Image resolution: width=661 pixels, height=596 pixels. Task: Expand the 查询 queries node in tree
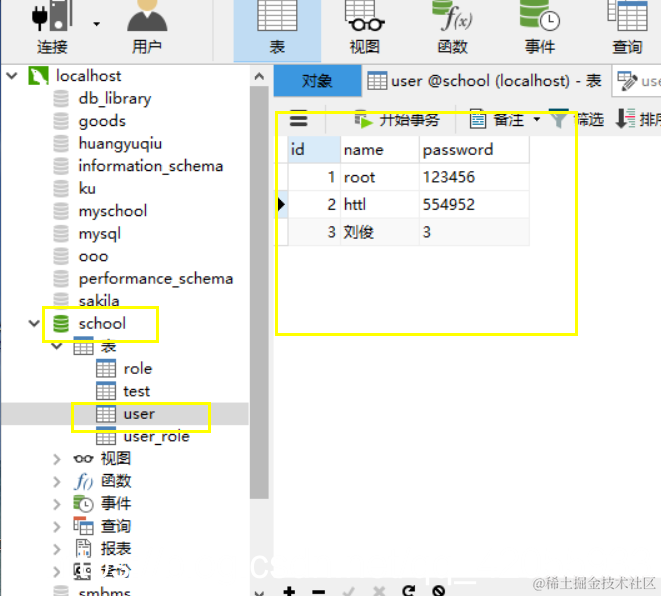[57, 526]
